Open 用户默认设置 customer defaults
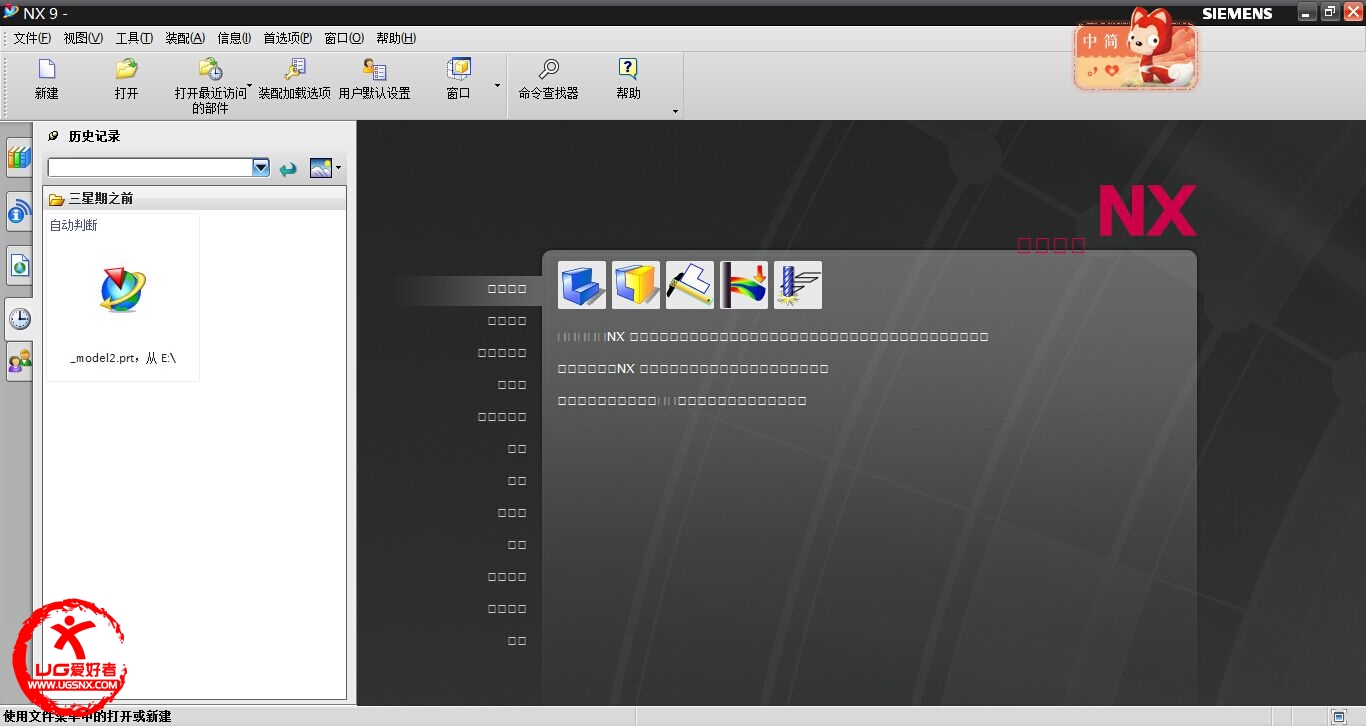This screenshot has width=1366, height=726. tap(375, 69)
